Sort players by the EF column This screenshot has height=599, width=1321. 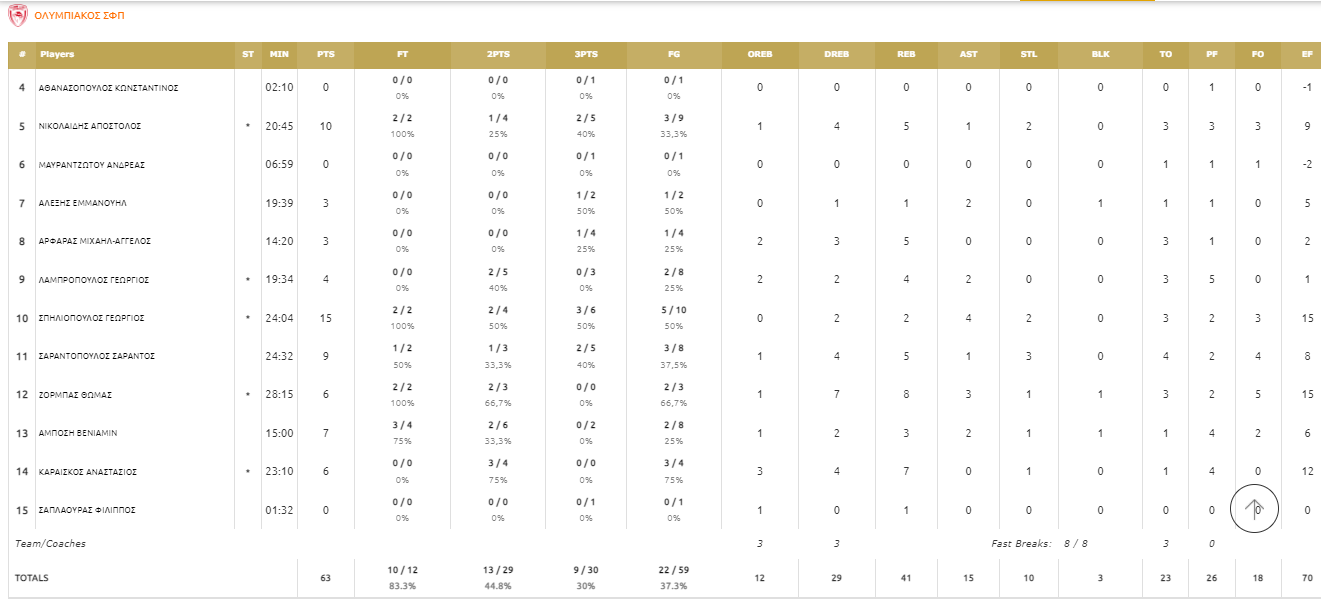pyautogui.click(x=1306, y=55)
